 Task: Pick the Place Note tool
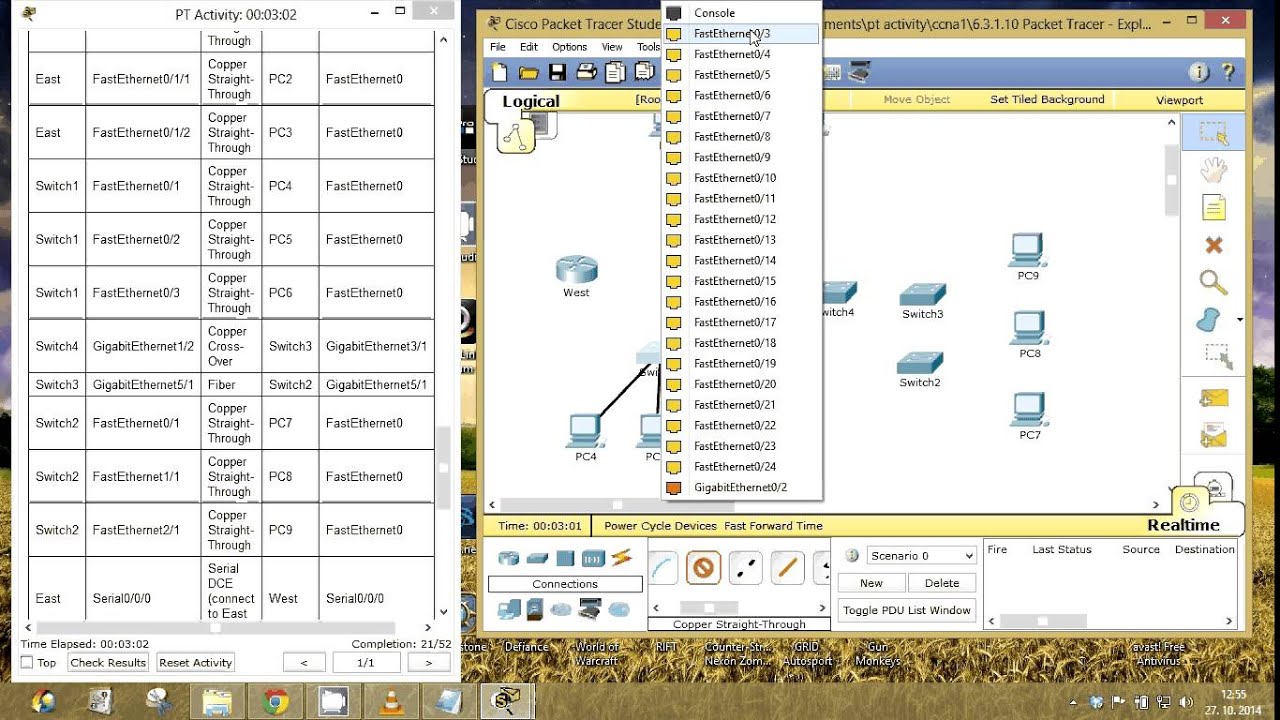[1213, 208]
